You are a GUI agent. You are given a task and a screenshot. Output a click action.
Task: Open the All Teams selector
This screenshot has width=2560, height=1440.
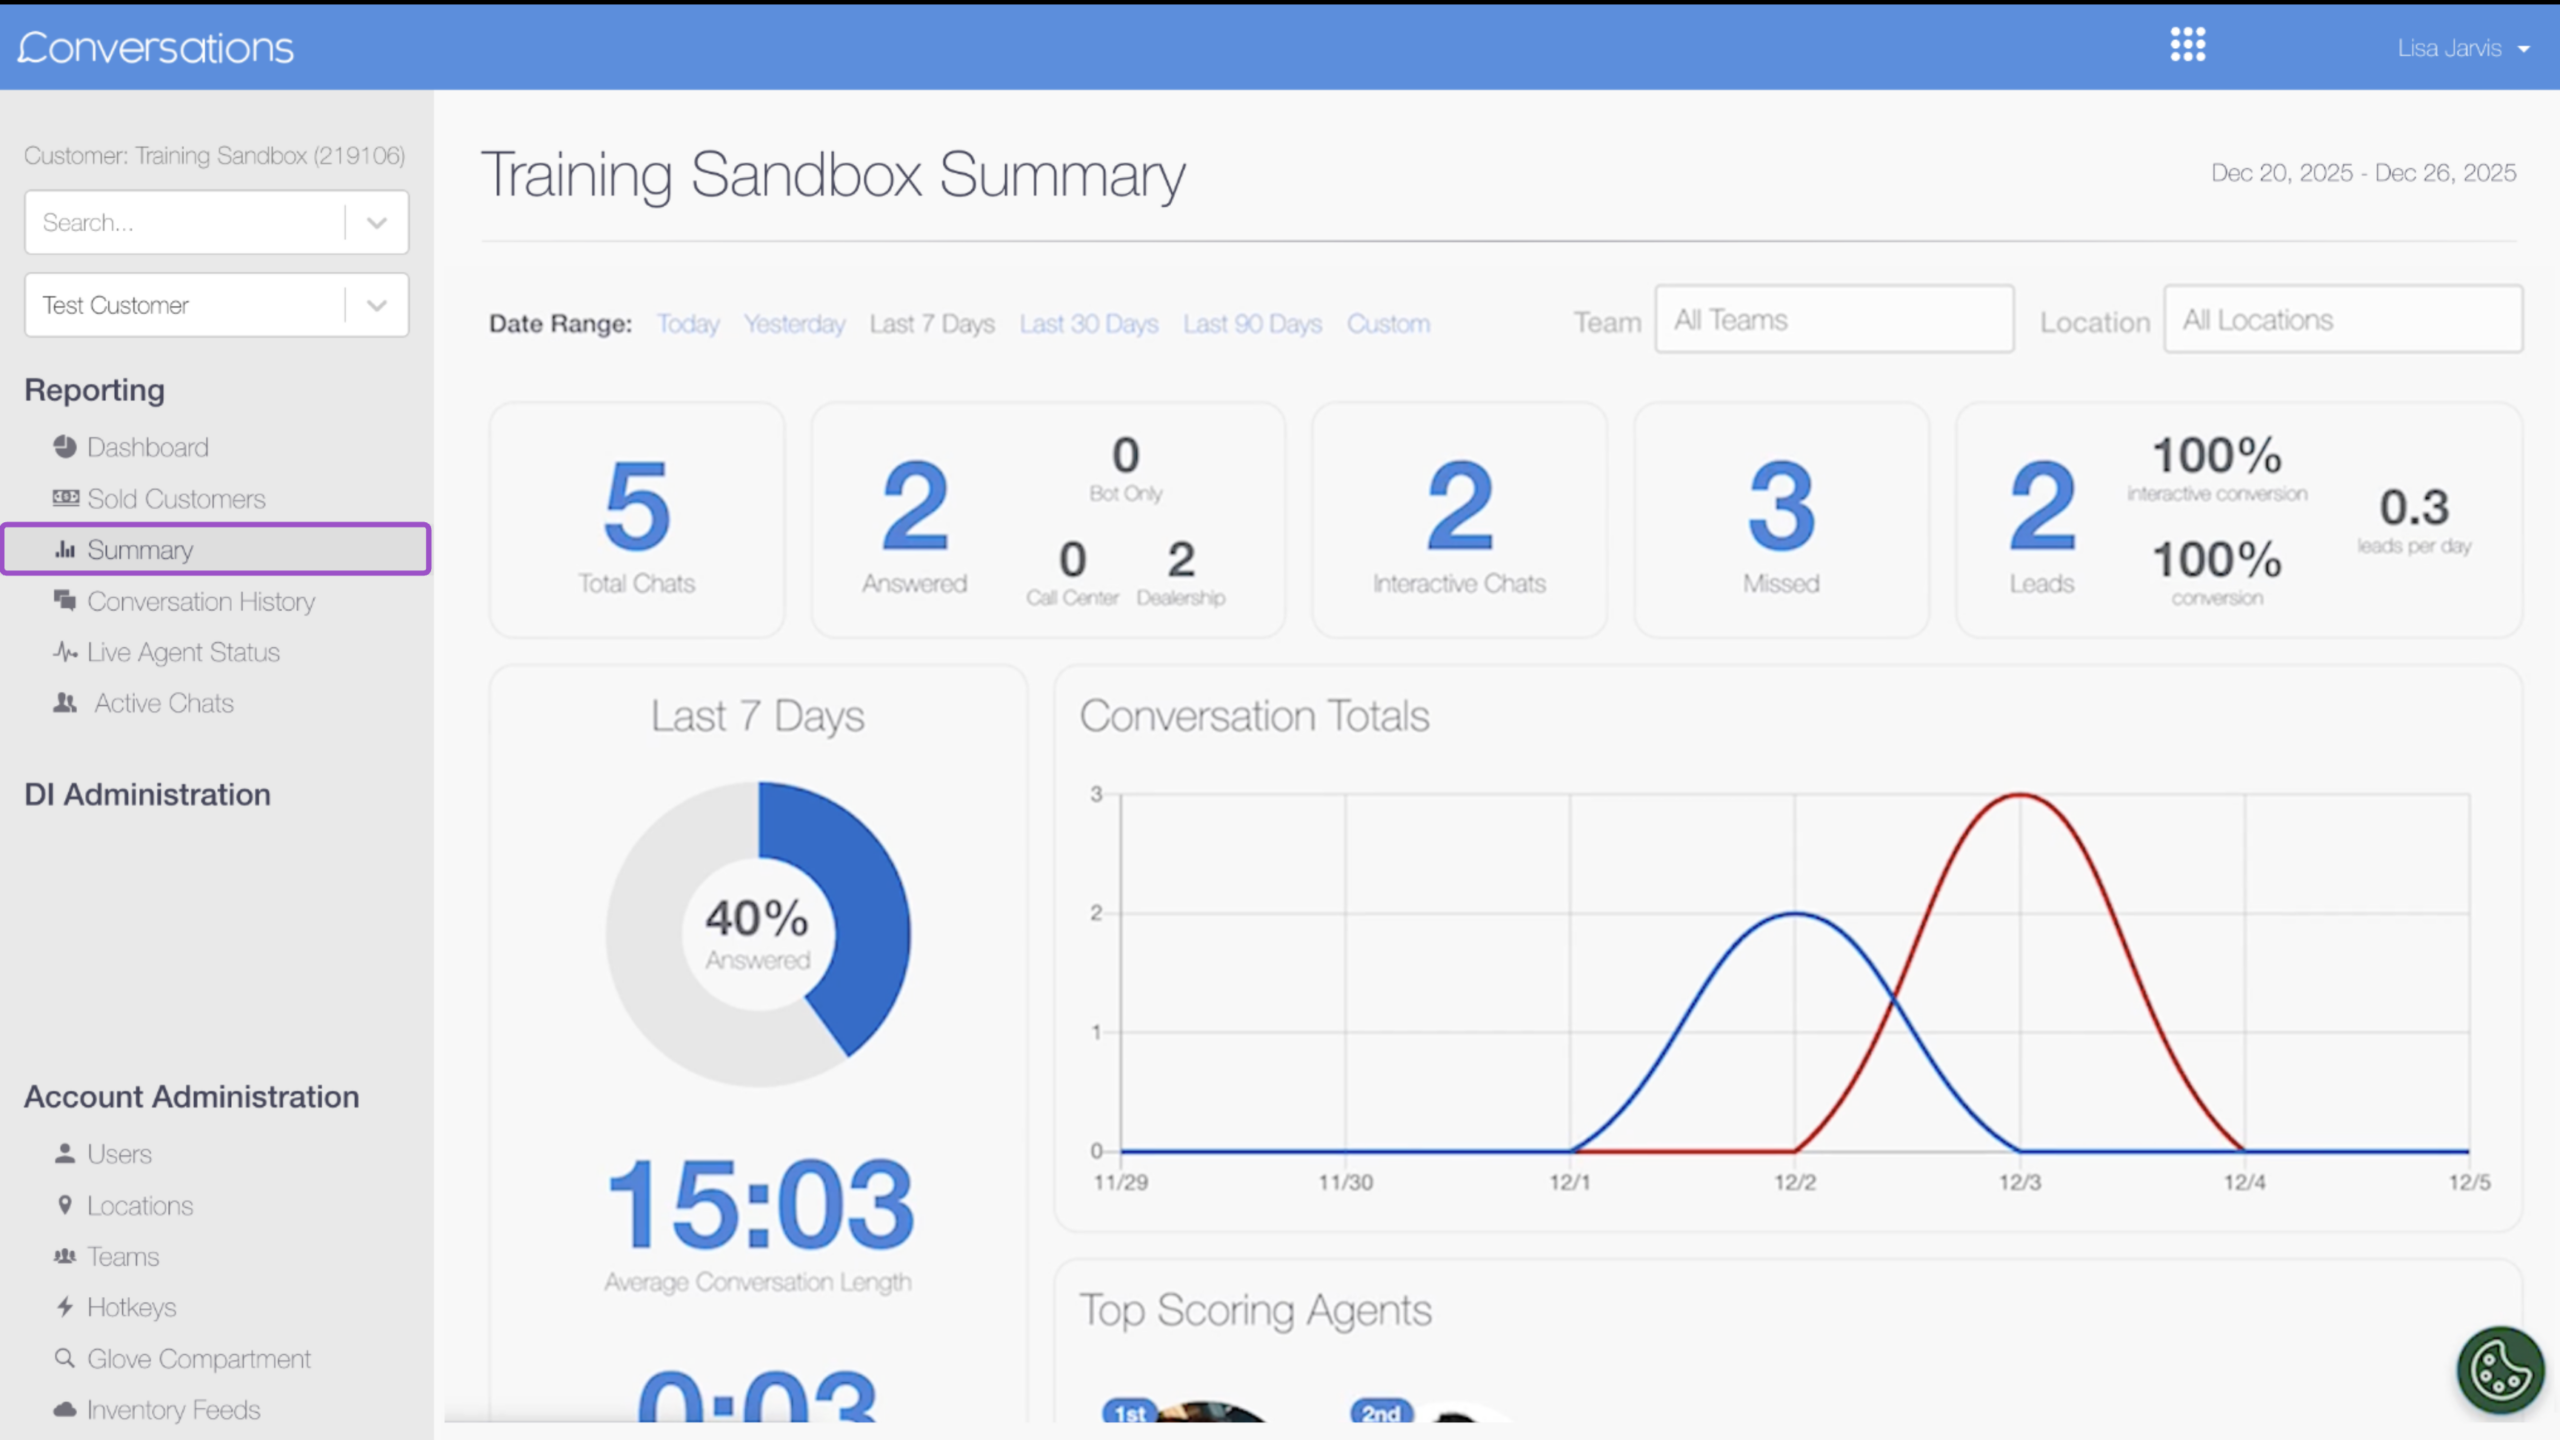(1834, 319)
